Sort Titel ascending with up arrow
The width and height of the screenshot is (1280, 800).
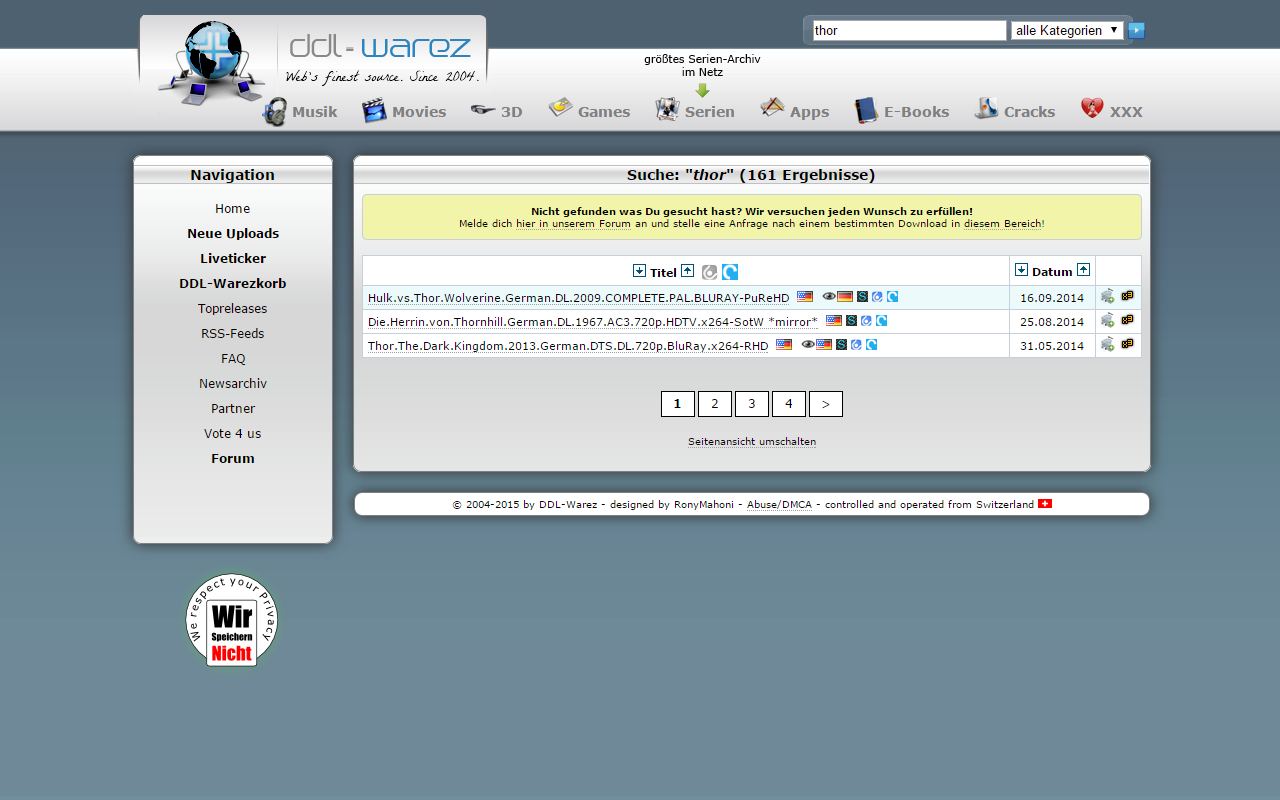pos(687,271)
